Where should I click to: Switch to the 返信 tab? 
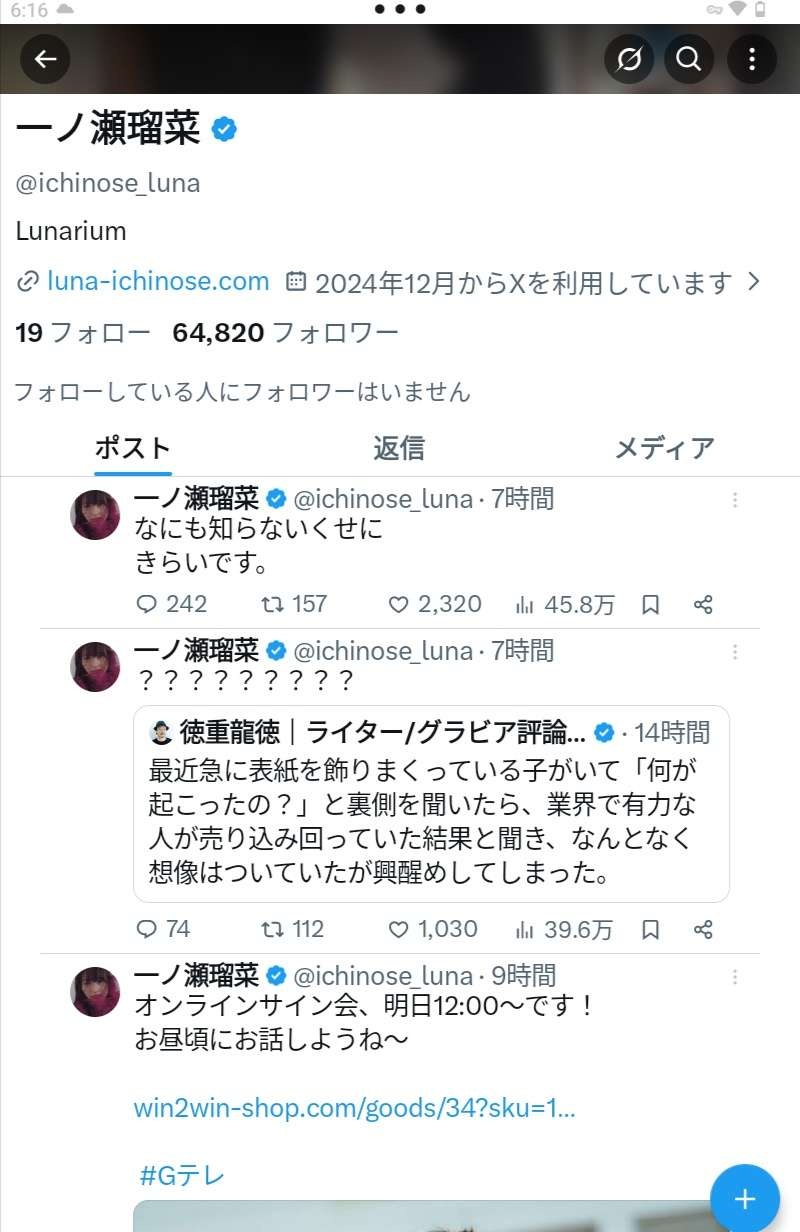click(398, 448)
